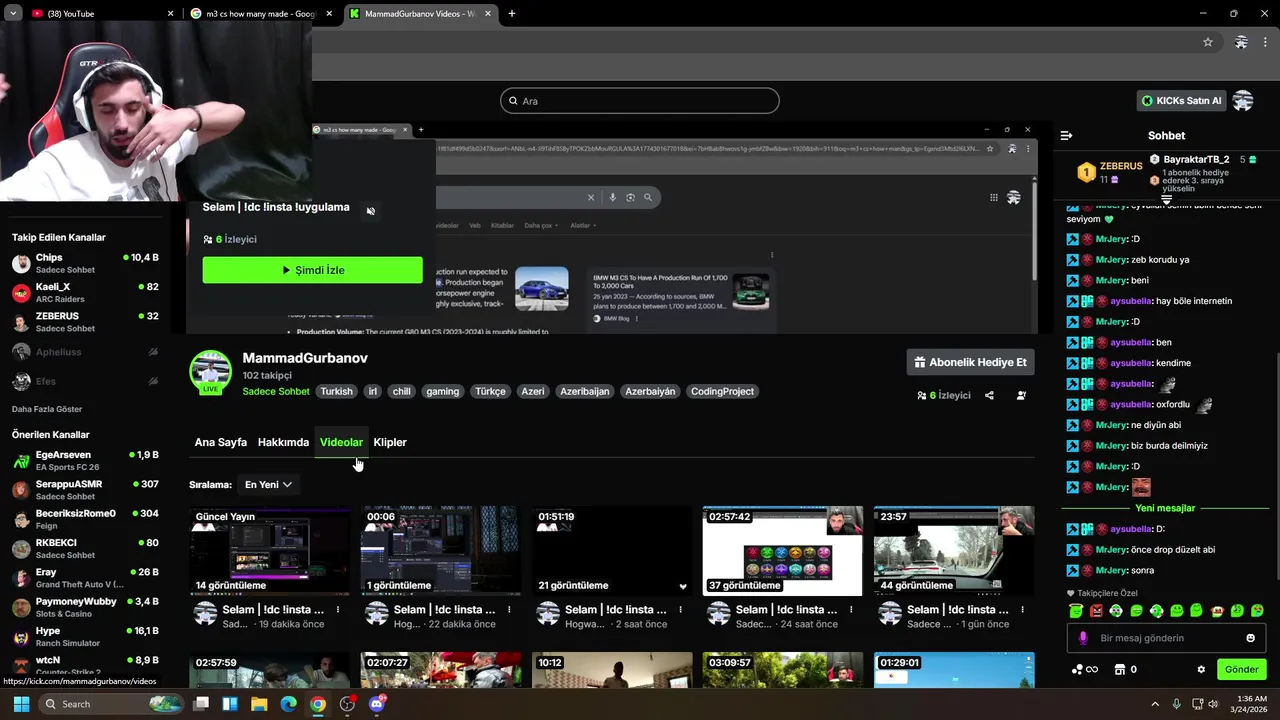Switch to the m3 cs Google search tab

click(263, 14)
